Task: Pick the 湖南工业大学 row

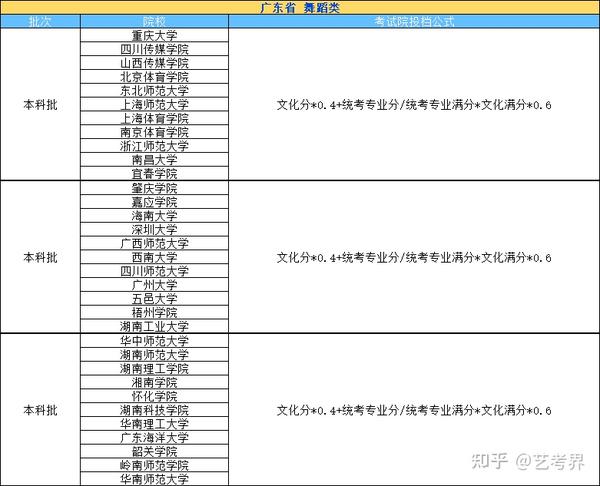Action: (154, 326)
